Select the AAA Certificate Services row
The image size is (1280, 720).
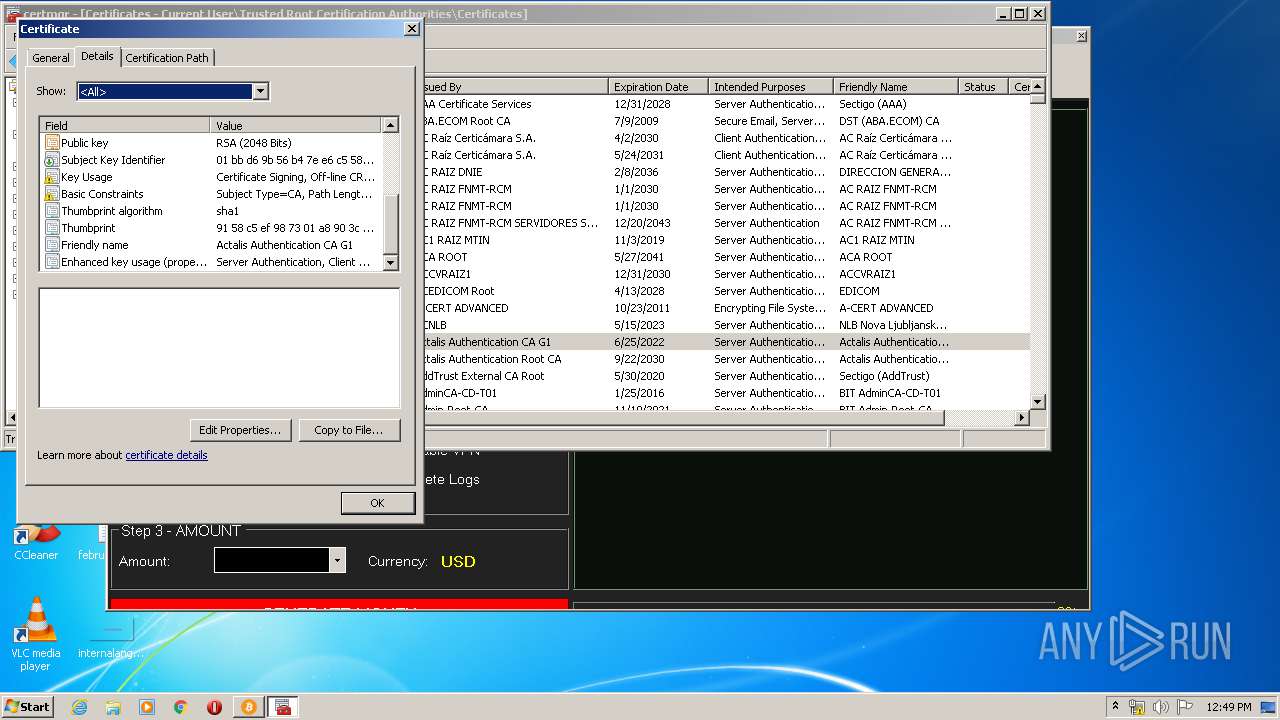click(725, 104)
